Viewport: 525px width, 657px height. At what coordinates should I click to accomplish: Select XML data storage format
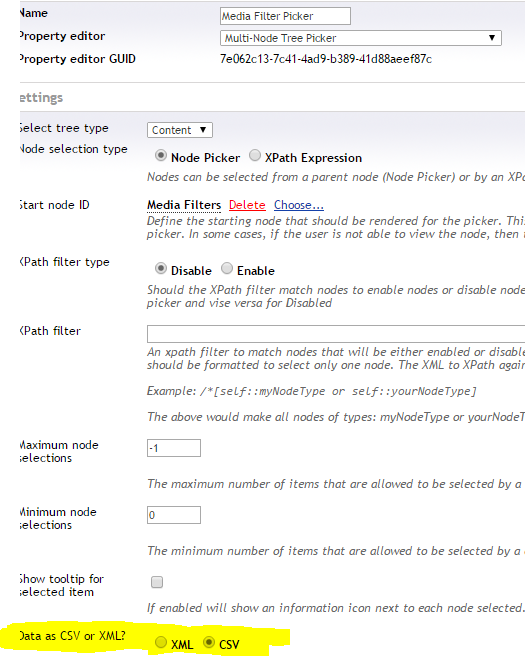161,642
